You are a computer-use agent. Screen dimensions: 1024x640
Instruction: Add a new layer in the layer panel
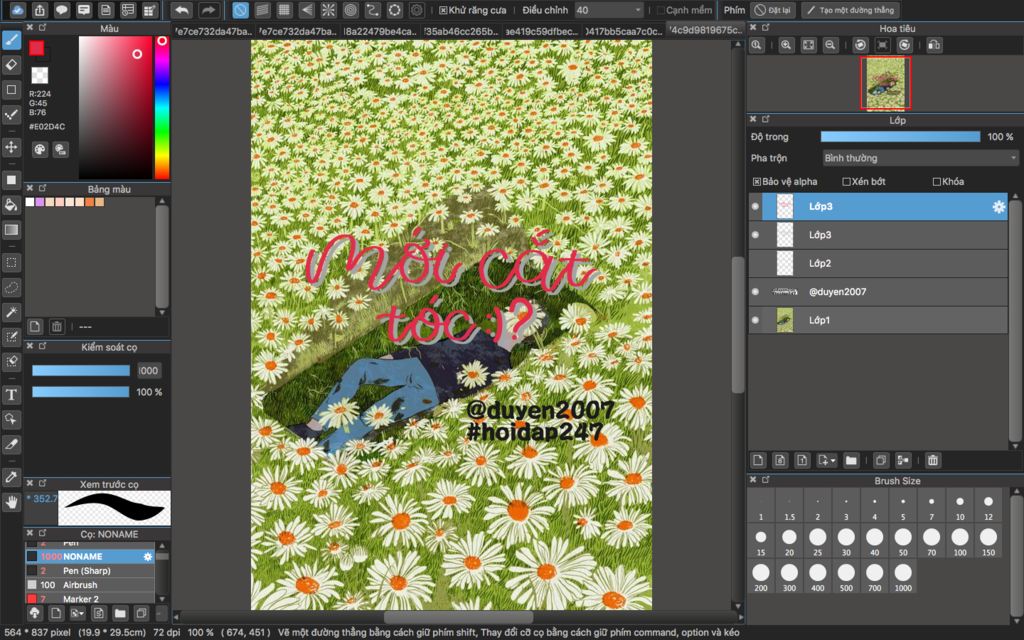758,460
